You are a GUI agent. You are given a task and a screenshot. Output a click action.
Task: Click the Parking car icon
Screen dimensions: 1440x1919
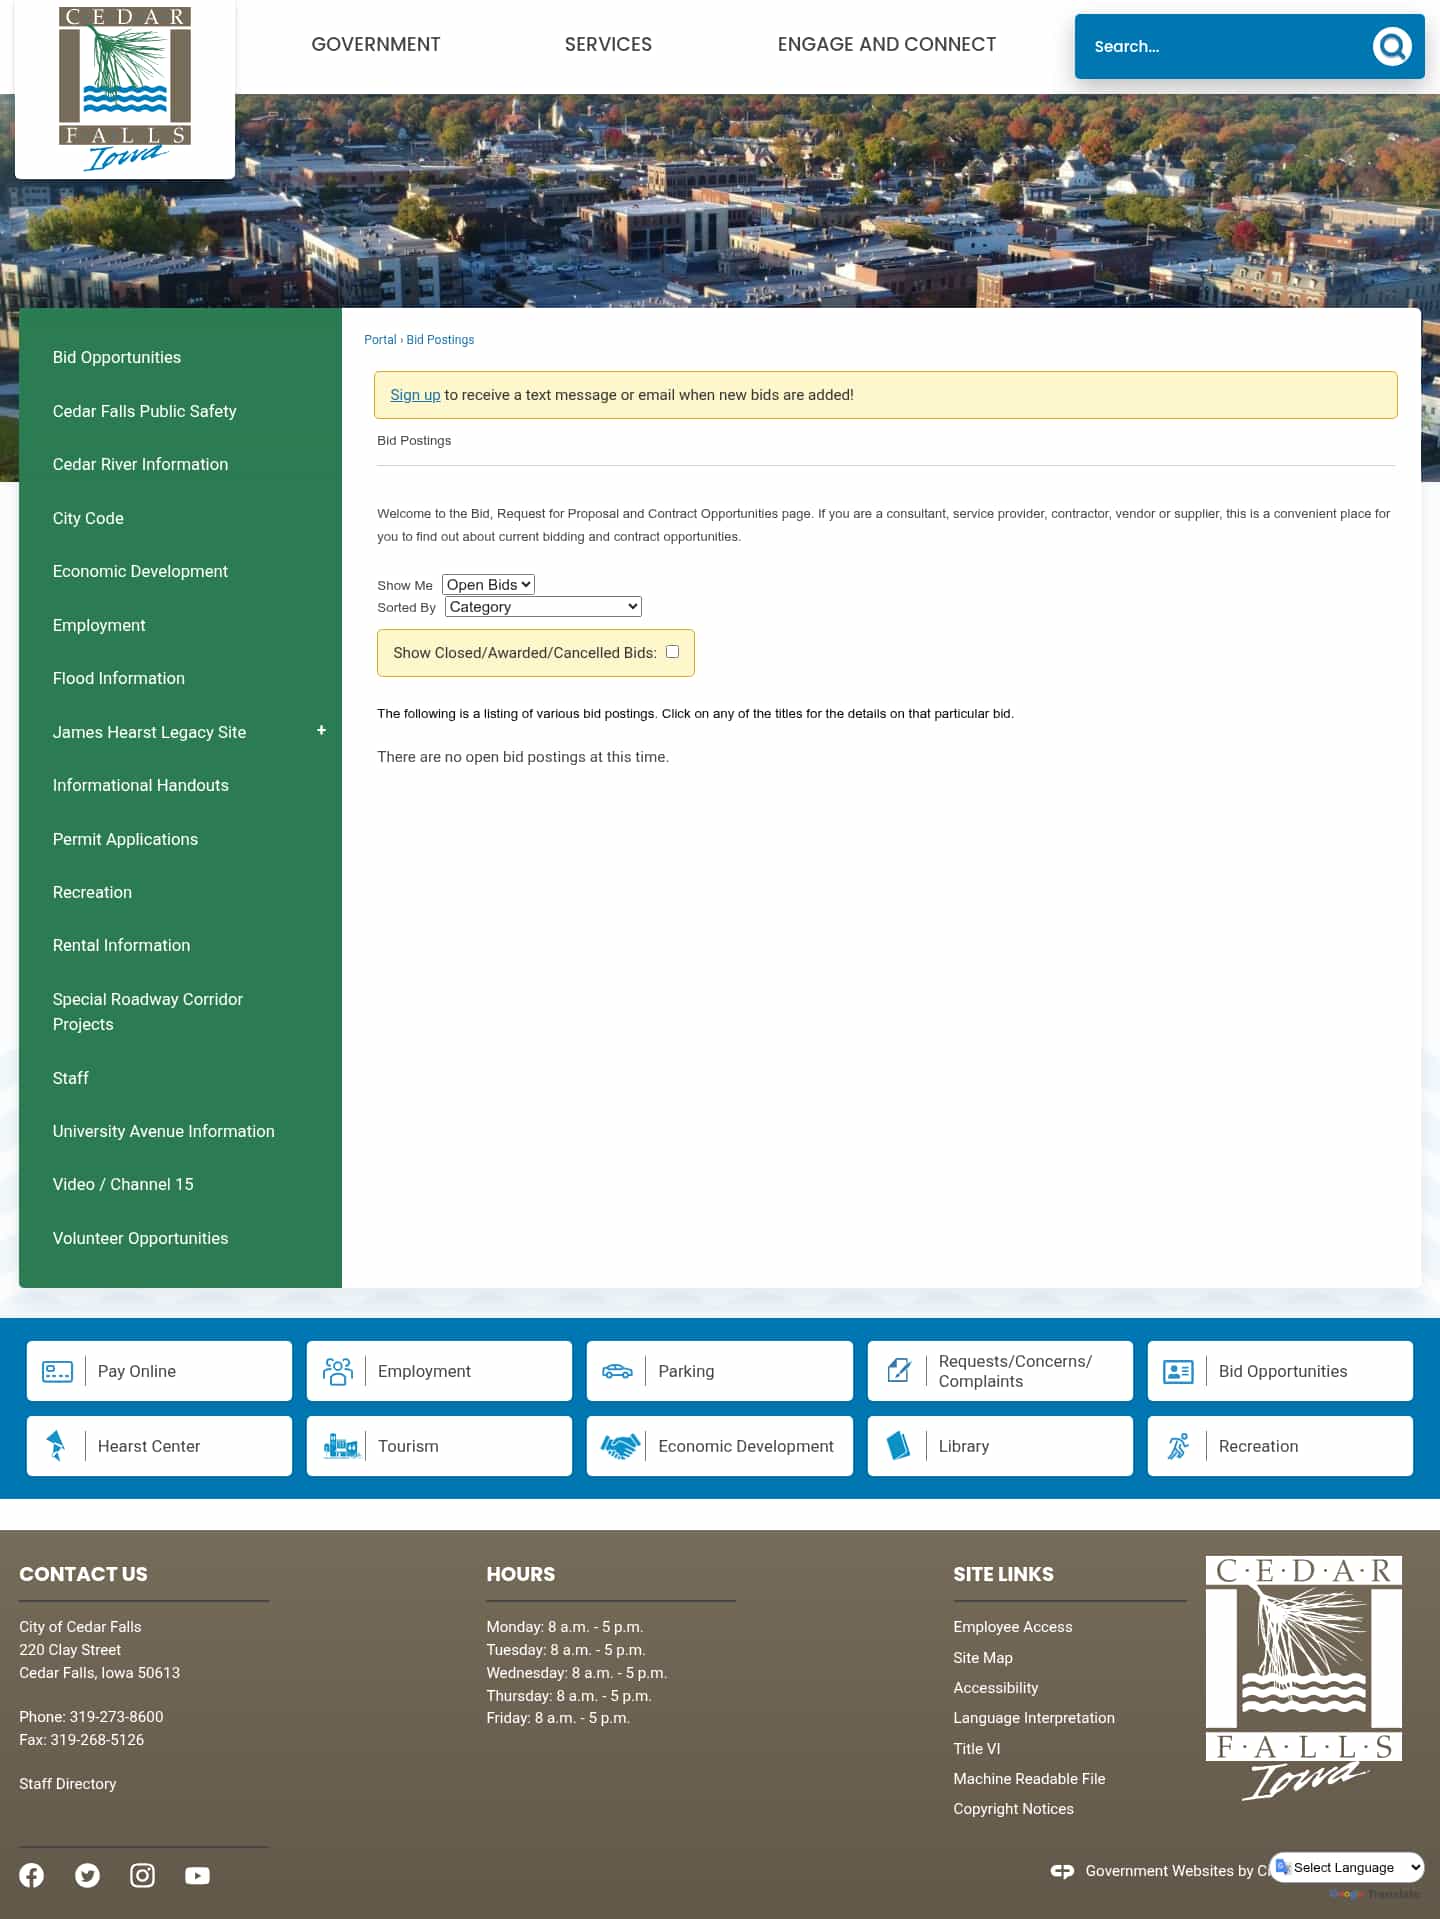617,1371
